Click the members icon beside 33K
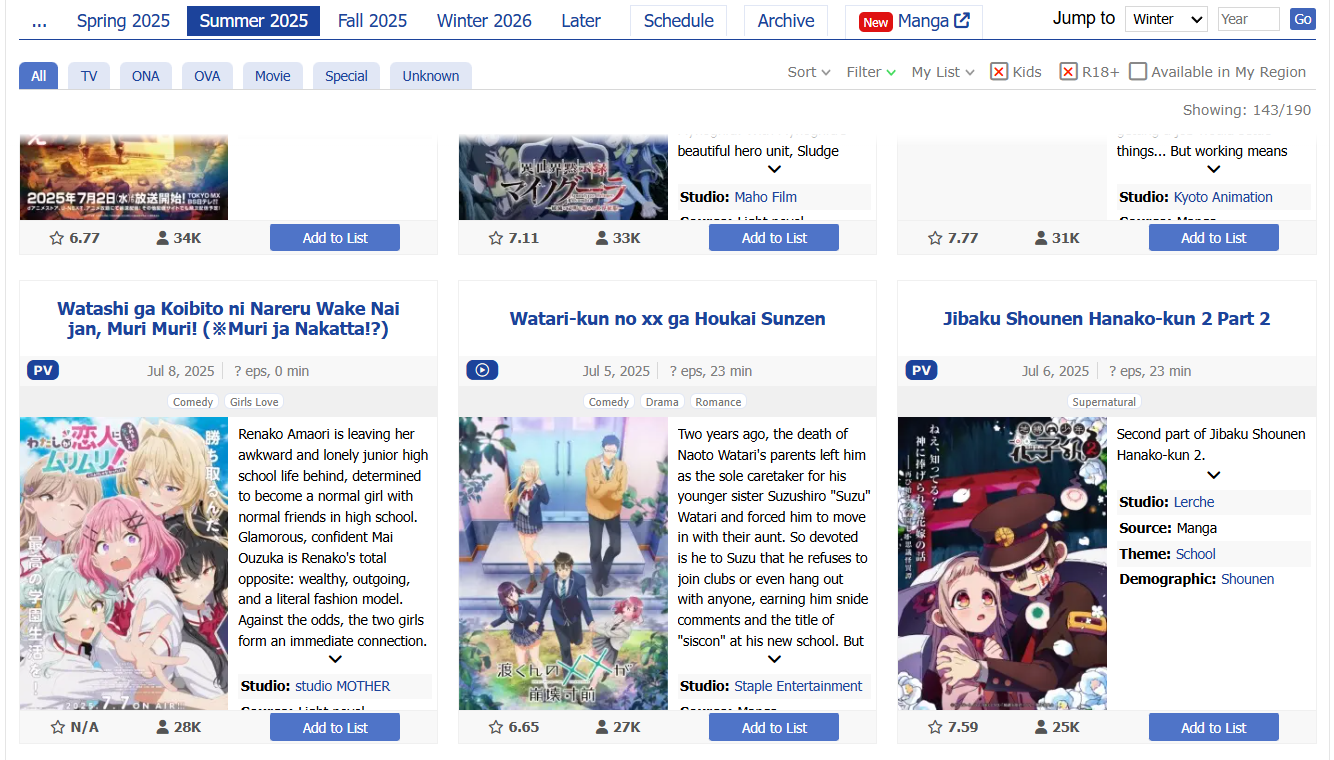The width and height of the screenshot is (1334, 760). [x=601, y=238]
